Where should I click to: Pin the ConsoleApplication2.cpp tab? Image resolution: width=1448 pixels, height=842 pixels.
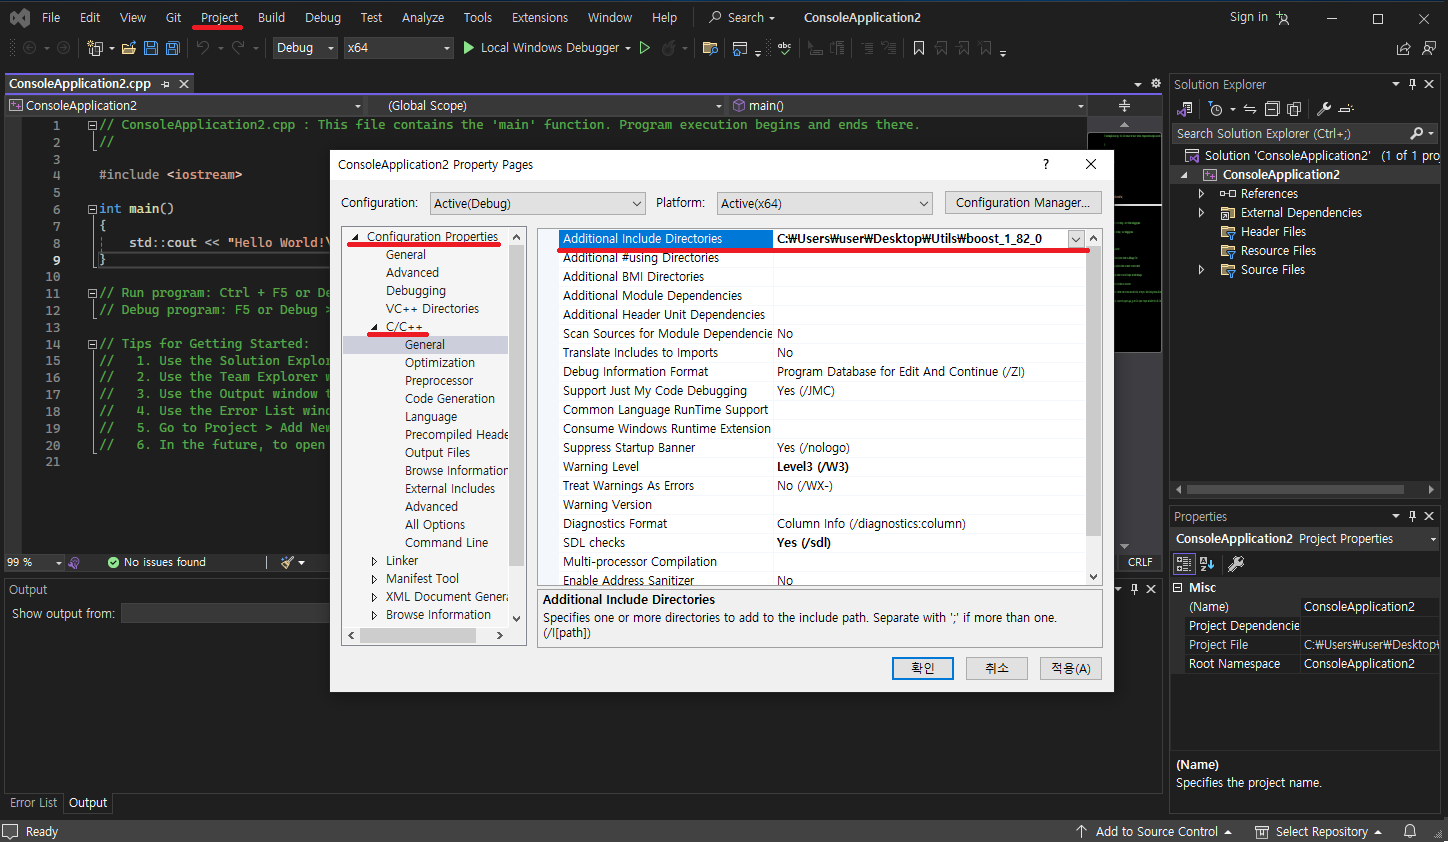pyautogui.click(x=165, y=84)
